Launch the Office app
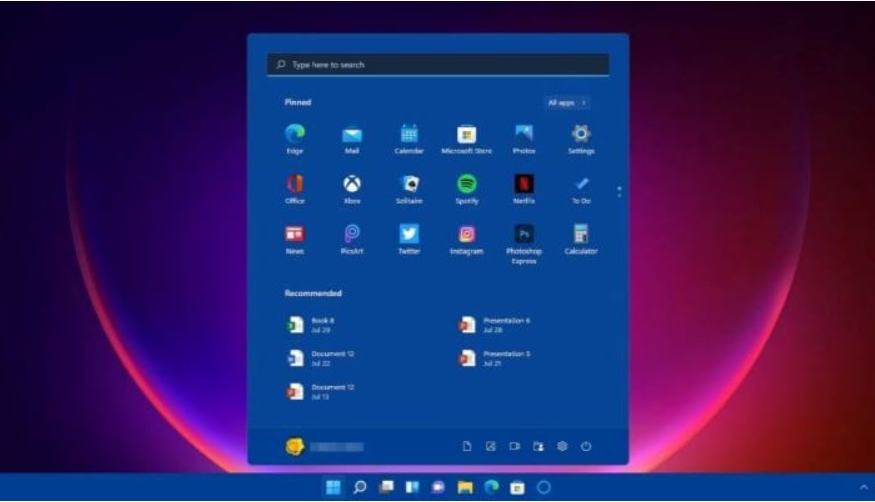 tap(295, 189)
